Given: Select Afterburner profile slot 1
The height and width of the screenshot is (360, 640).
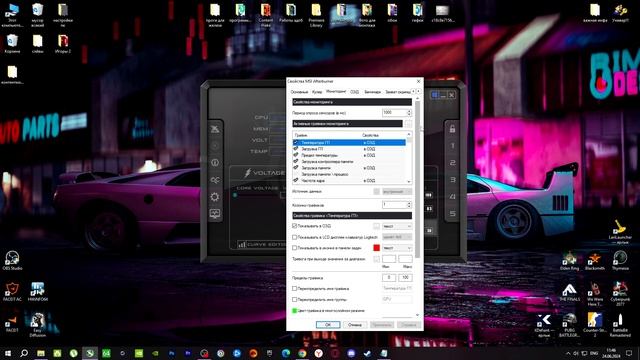Looking at the screenshot, I should [x=452, y=146].
